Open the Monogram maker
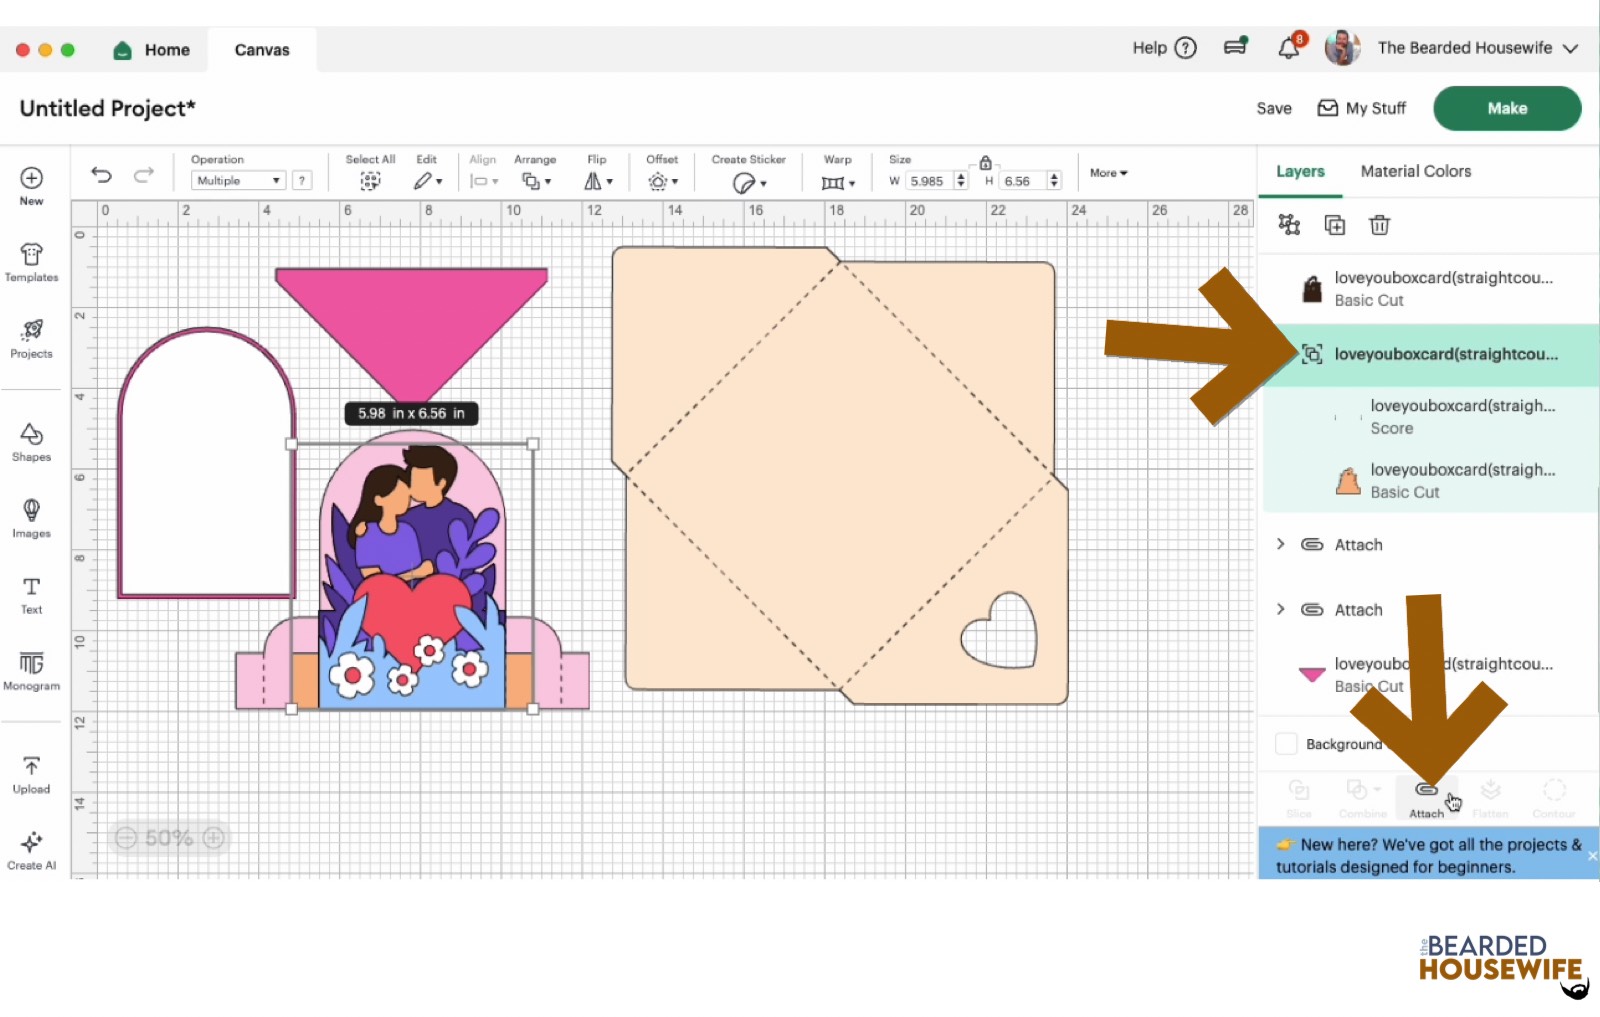 point(31,670)
